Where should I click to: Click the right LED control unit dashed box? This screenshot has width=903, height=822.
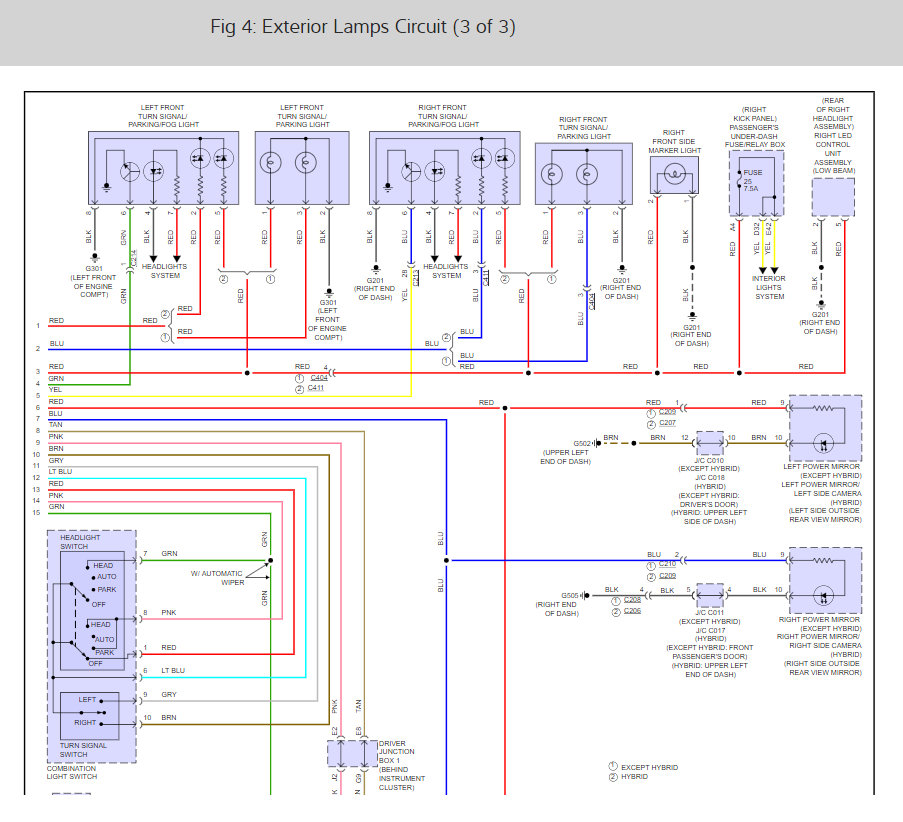point(833,197)
